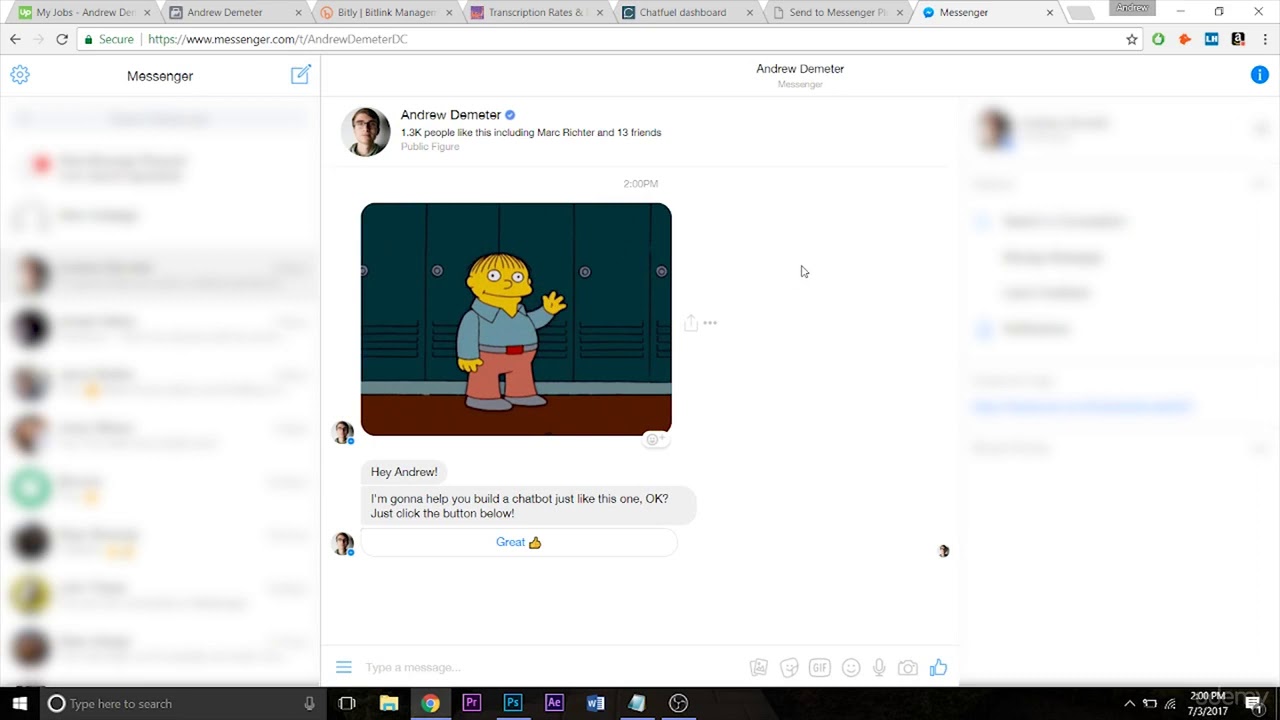Close the Messenger browser tab
The image size is (1280, 720).
coord(1049,13)
